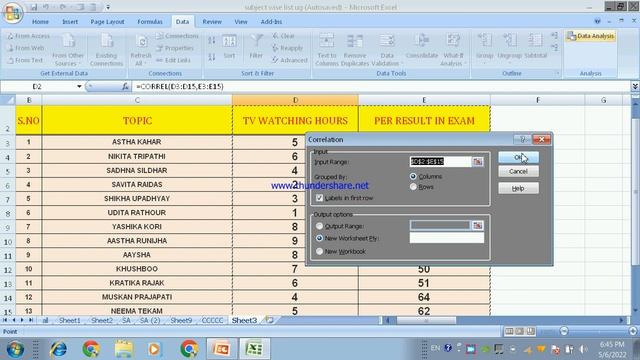
Task: Click Output Range collapse selector icon
Action: [478, 225]
